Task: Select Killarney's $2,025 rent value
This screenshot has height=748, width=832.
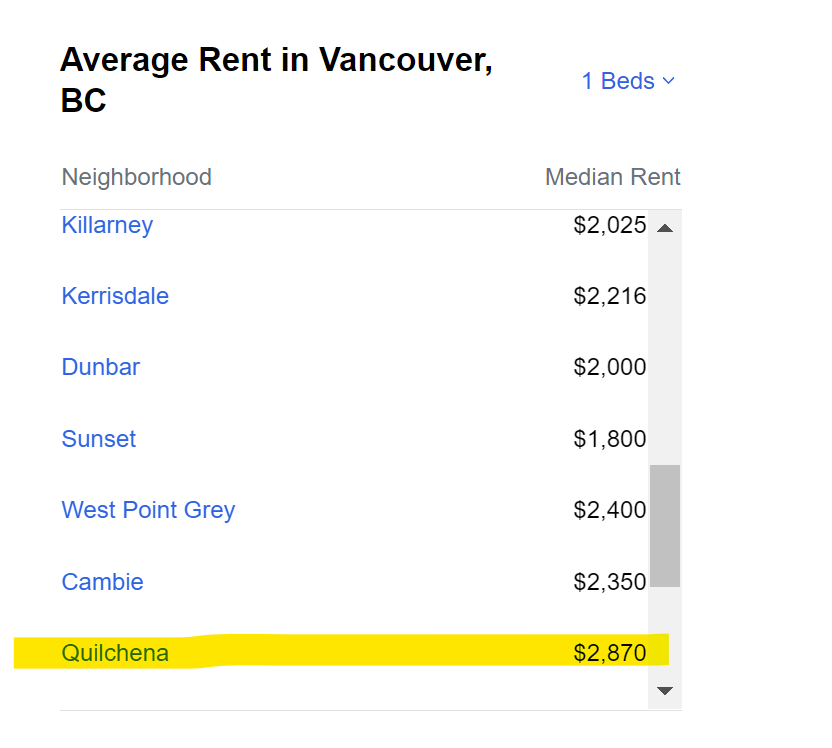Action: (610, 225)
